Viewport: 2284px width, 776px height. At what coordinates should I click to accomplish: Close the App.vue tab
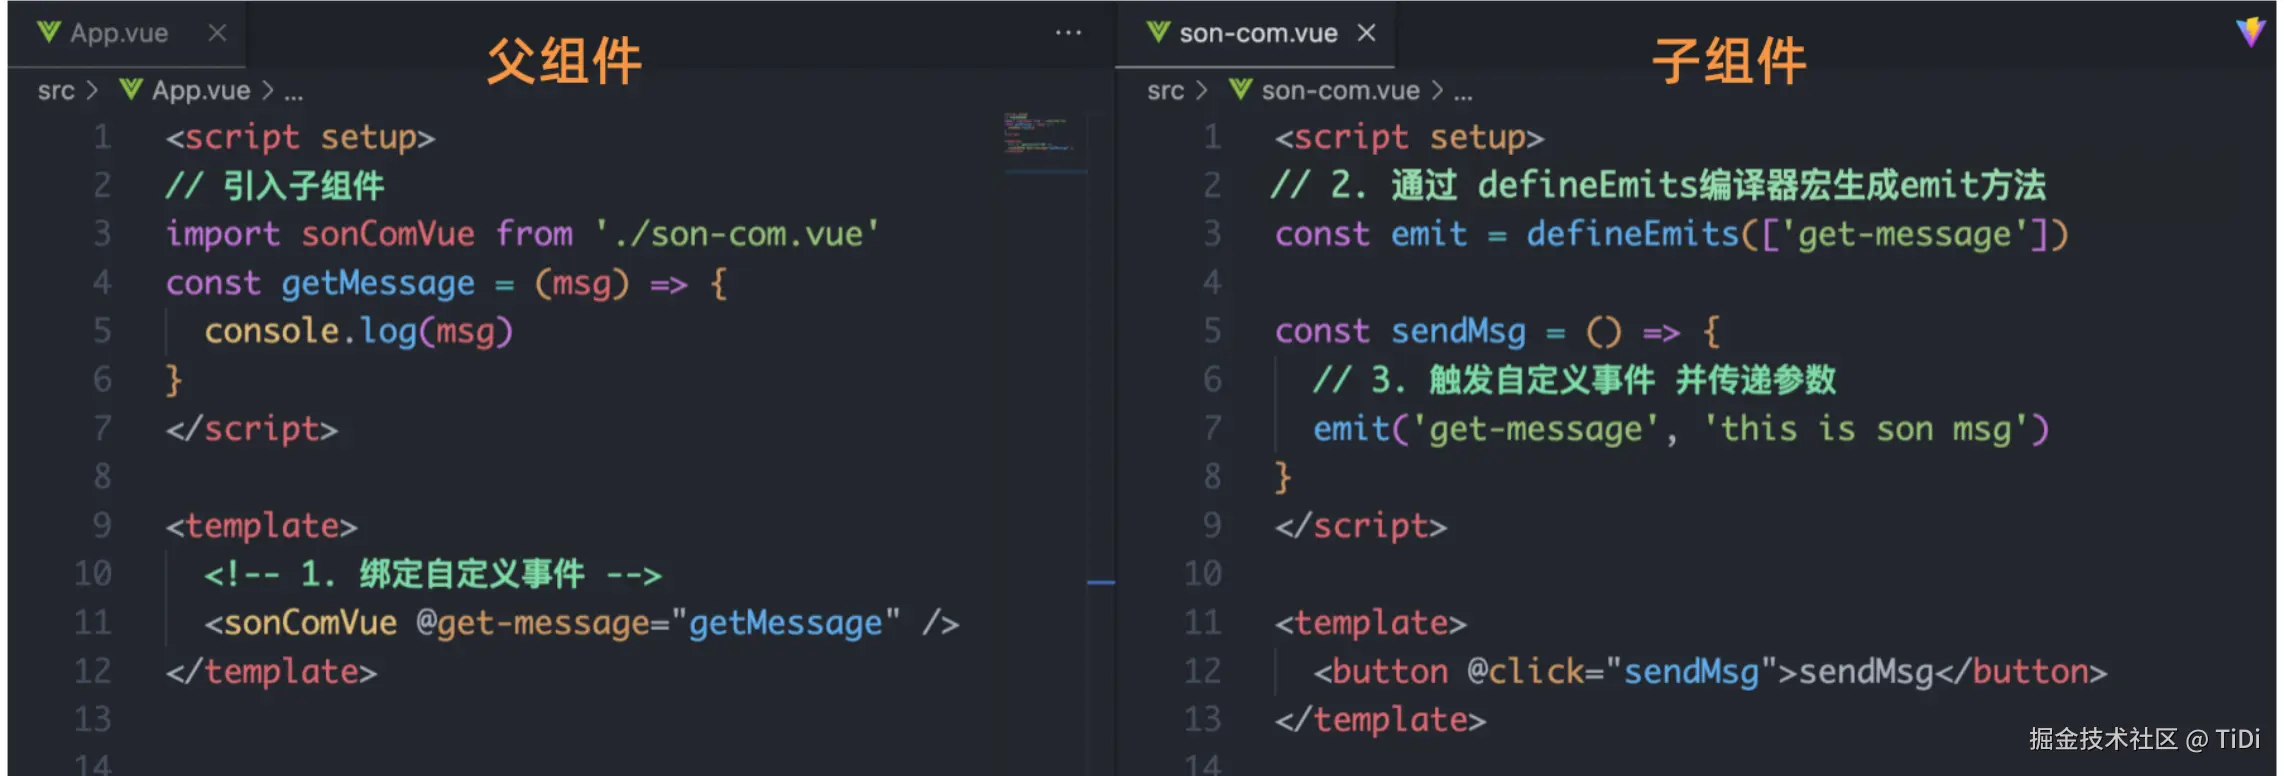coord(217,33)
